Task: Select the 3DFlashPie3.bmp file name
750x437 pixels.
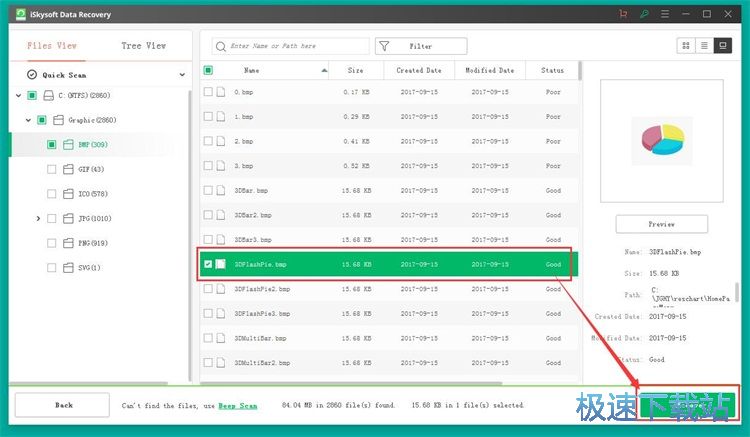Action: pos(262,314)
